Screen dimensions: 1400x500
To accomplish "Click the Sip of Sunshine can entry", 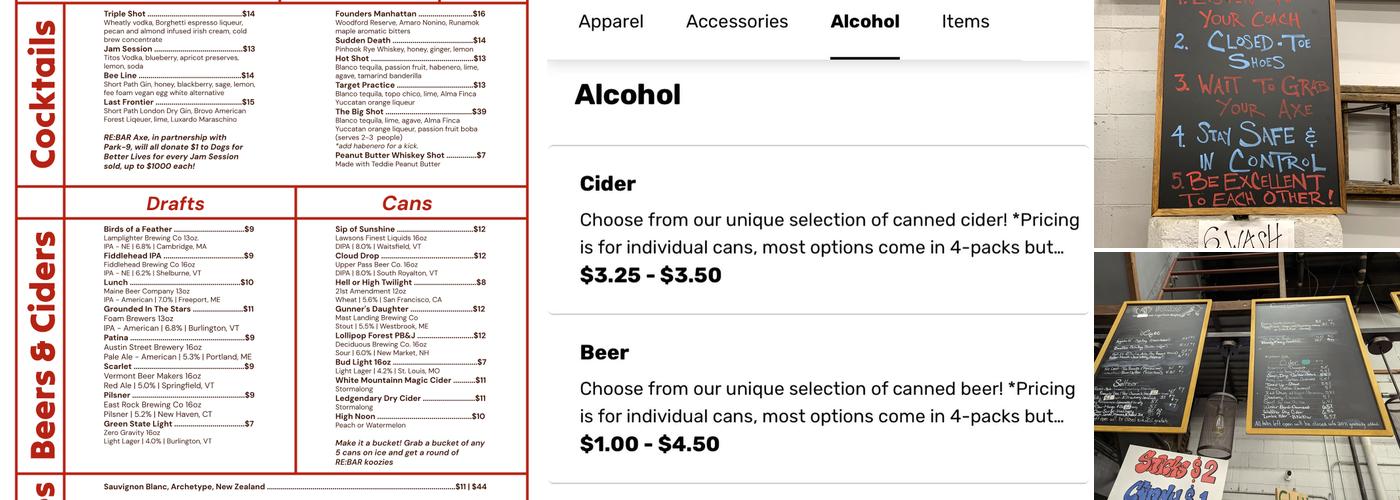I will click(x=365, y=229).
